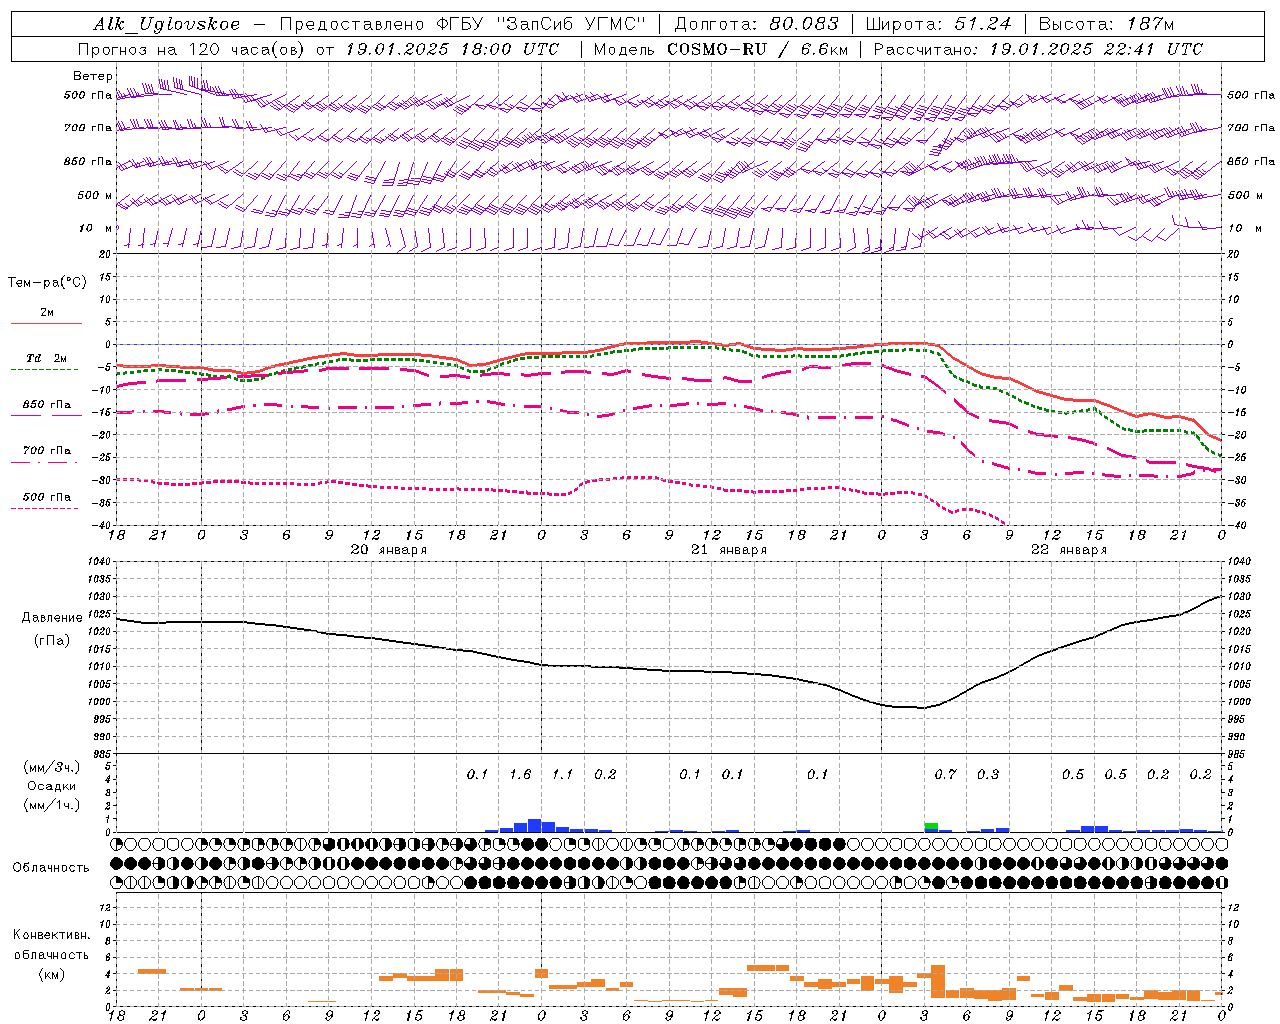Viewport: 1280px width, 1024px height.
Task: Click the 10 м wind level label on left
Action: point(95,228)
